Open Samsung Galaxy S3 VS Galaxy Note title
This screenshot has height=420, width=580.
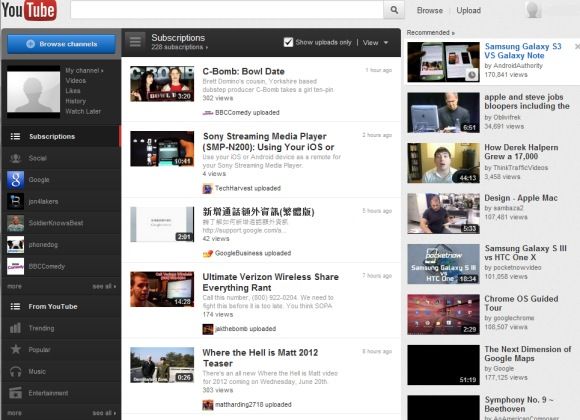coord(523,51)
